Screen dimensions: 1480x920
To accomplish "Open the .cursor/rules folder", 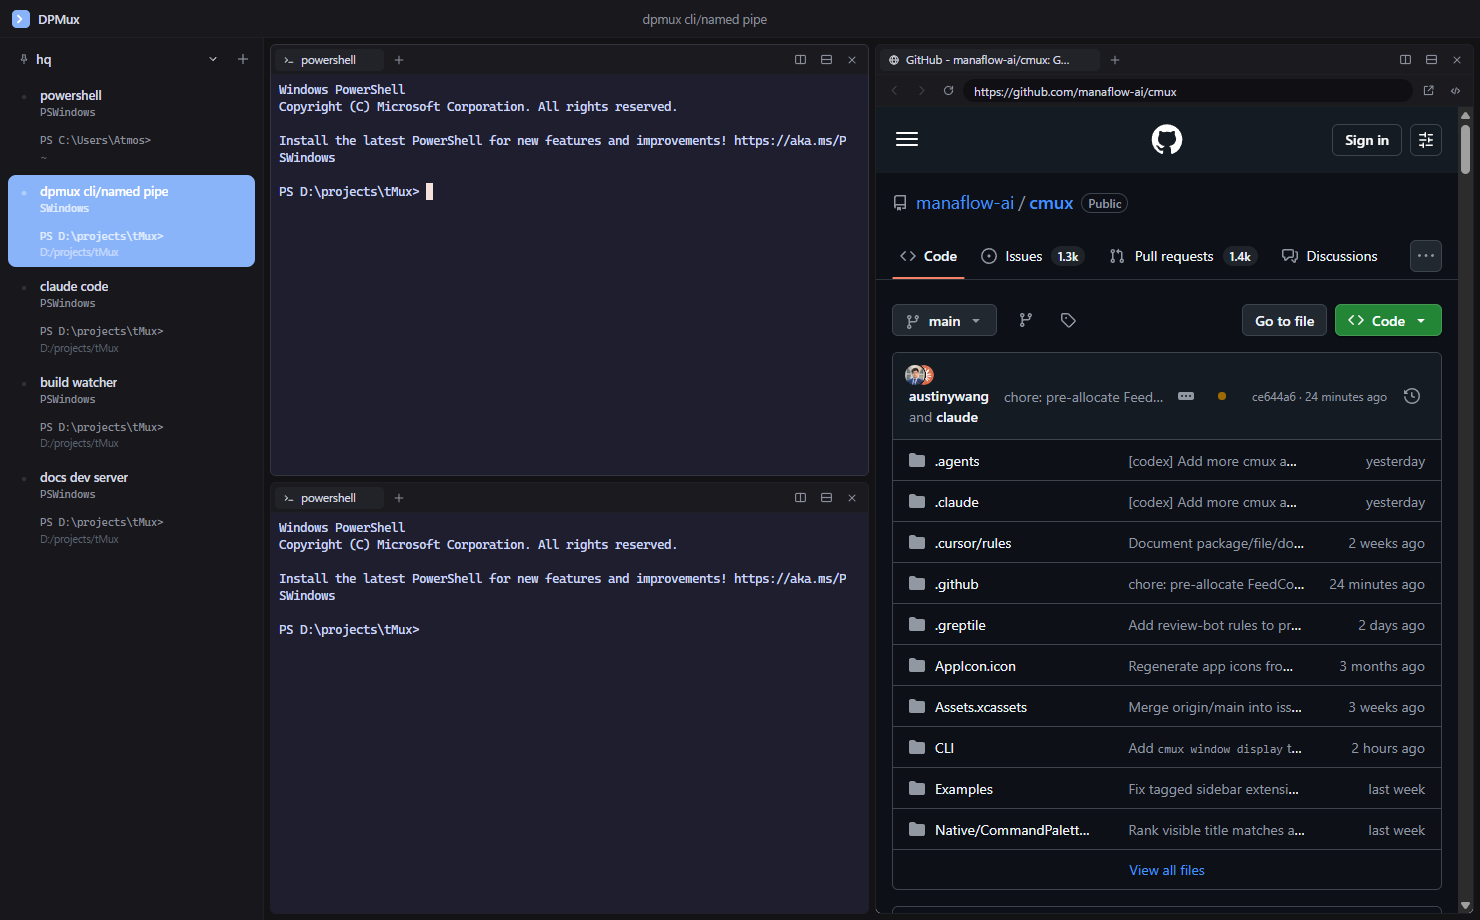I will click(973, 543).
